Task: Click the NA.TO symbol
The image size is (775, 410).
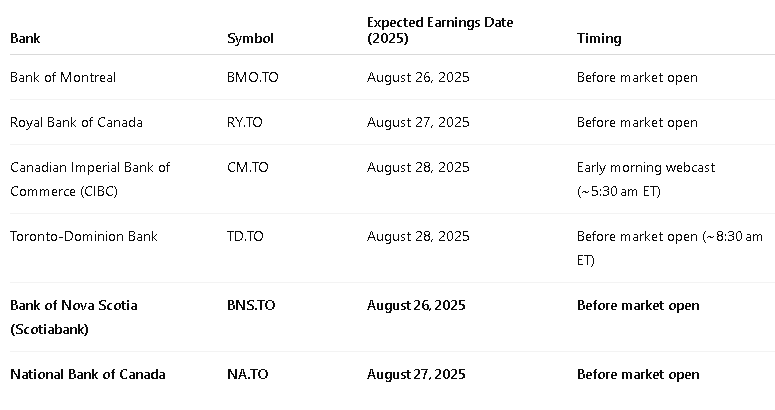Action: [246, 374]
